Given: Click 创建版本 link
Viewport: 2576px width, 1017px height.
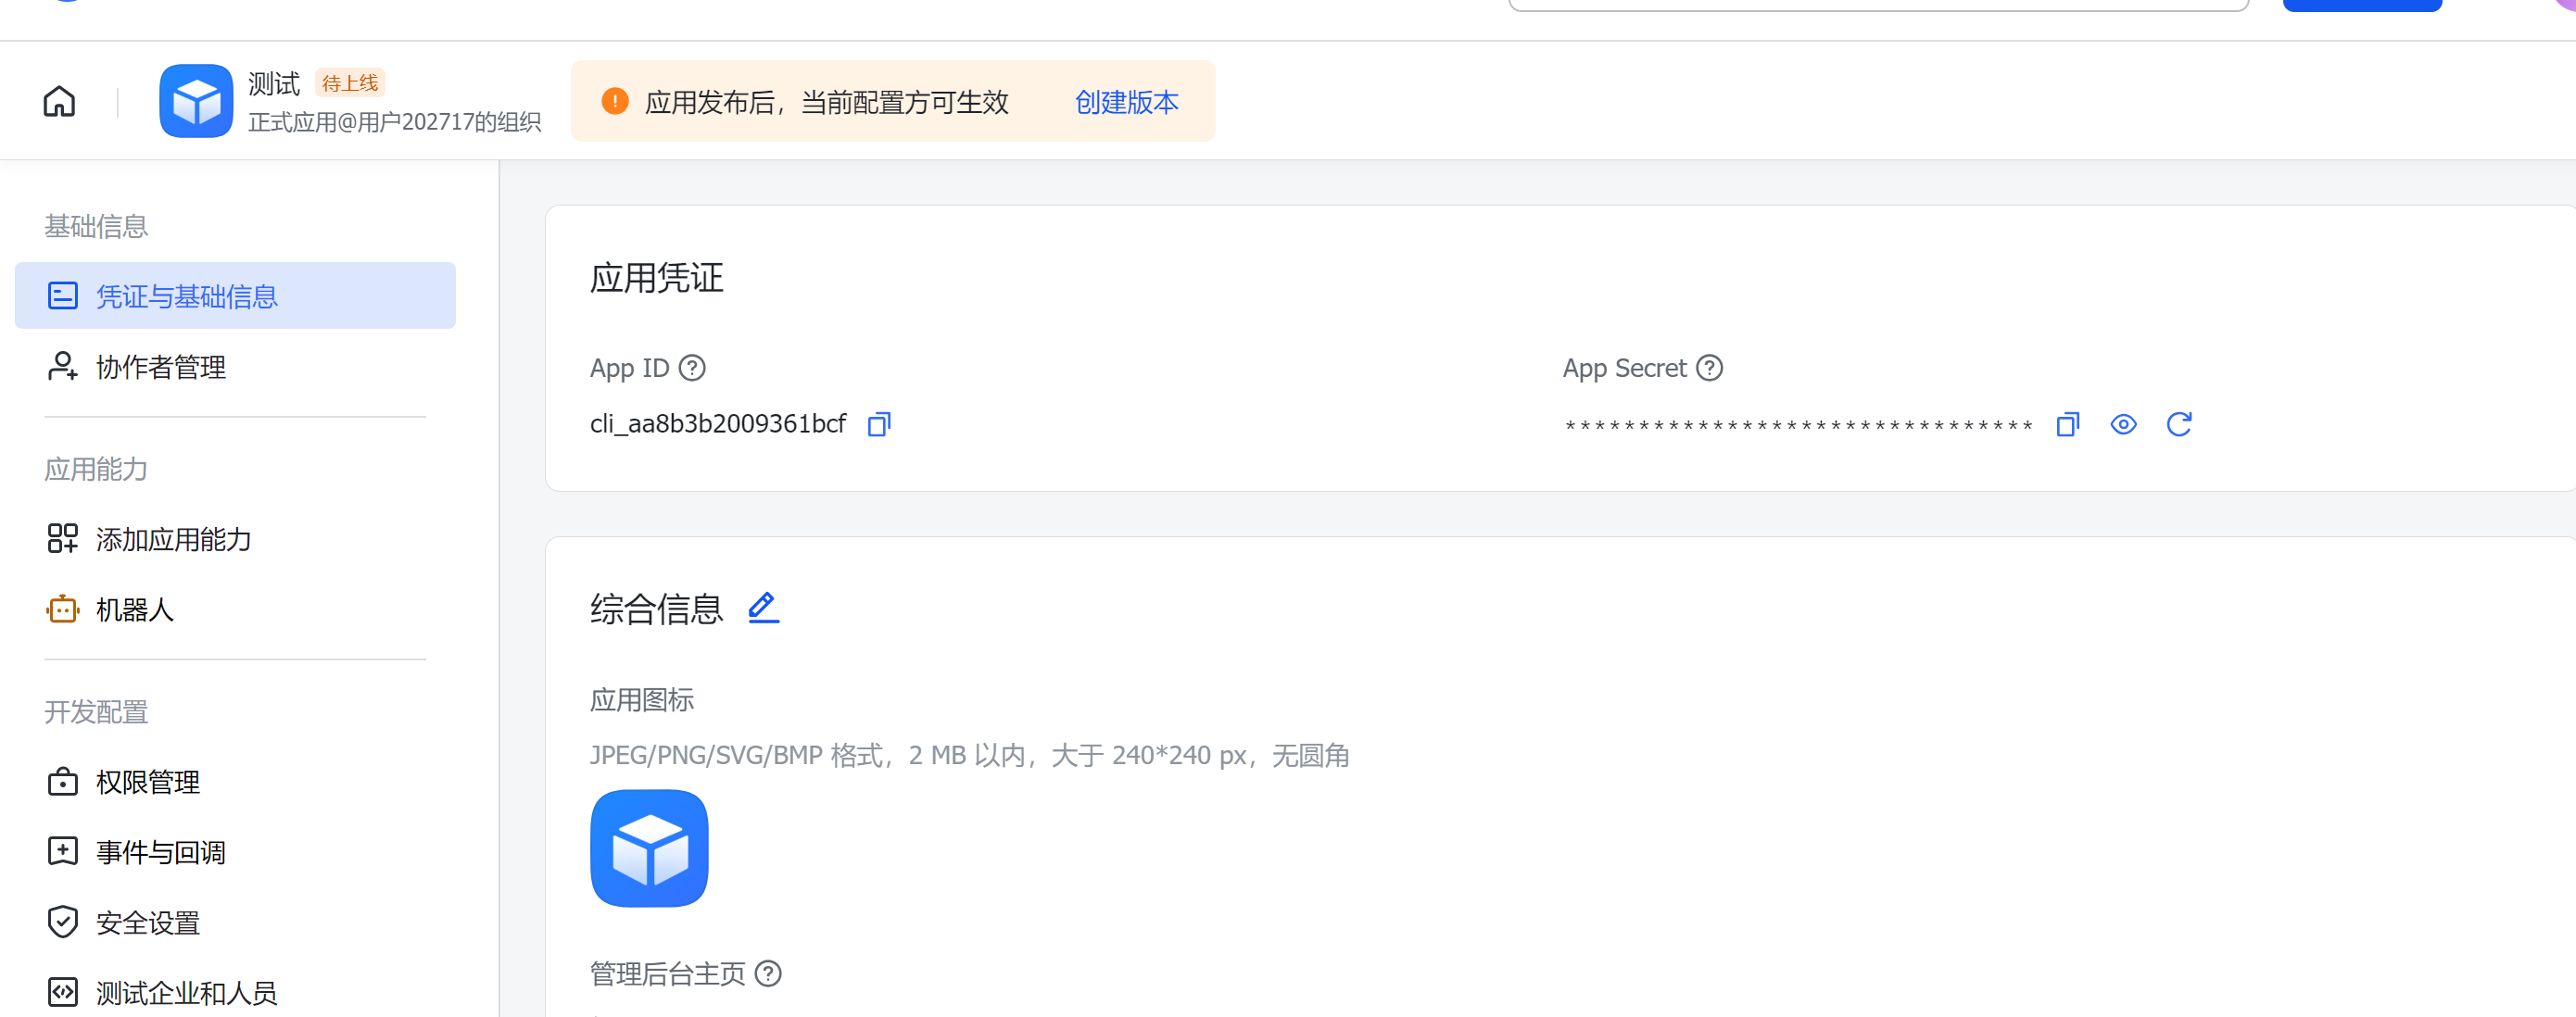Looking at the screenshot, I should click(x=1127, y=102).
